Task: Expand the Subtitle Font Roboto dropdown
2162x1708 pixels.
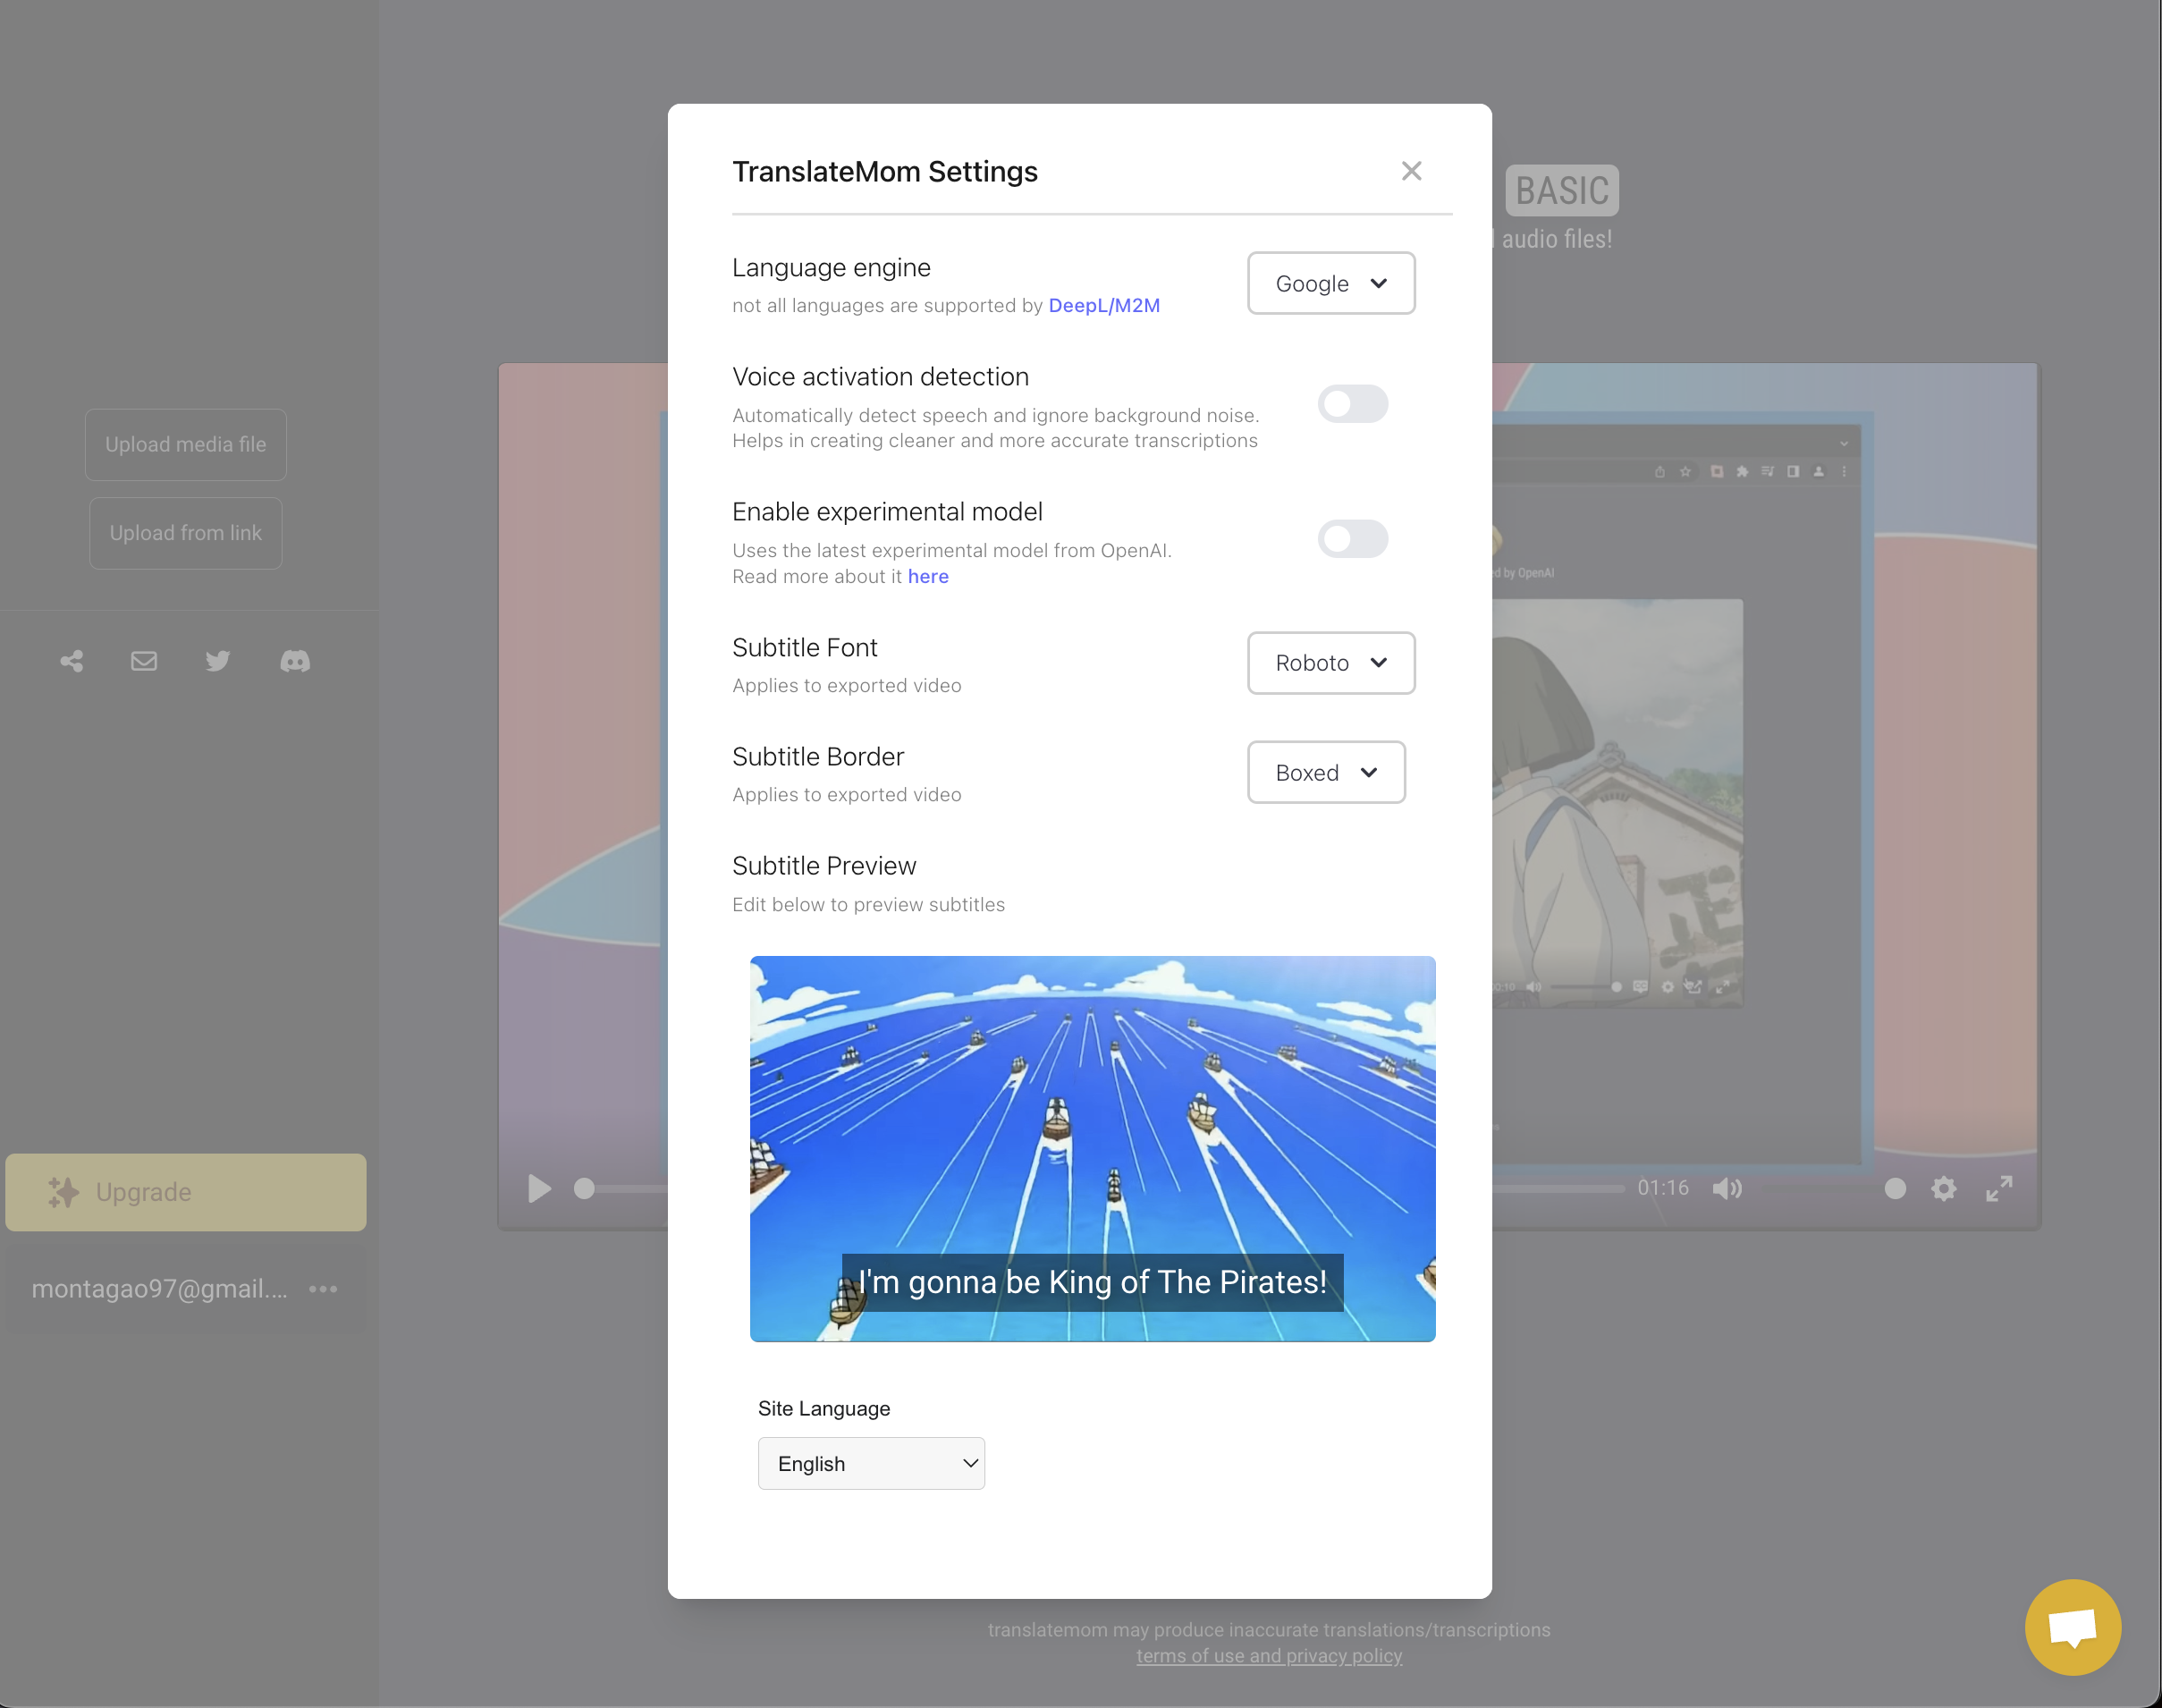Action: 1330,663
